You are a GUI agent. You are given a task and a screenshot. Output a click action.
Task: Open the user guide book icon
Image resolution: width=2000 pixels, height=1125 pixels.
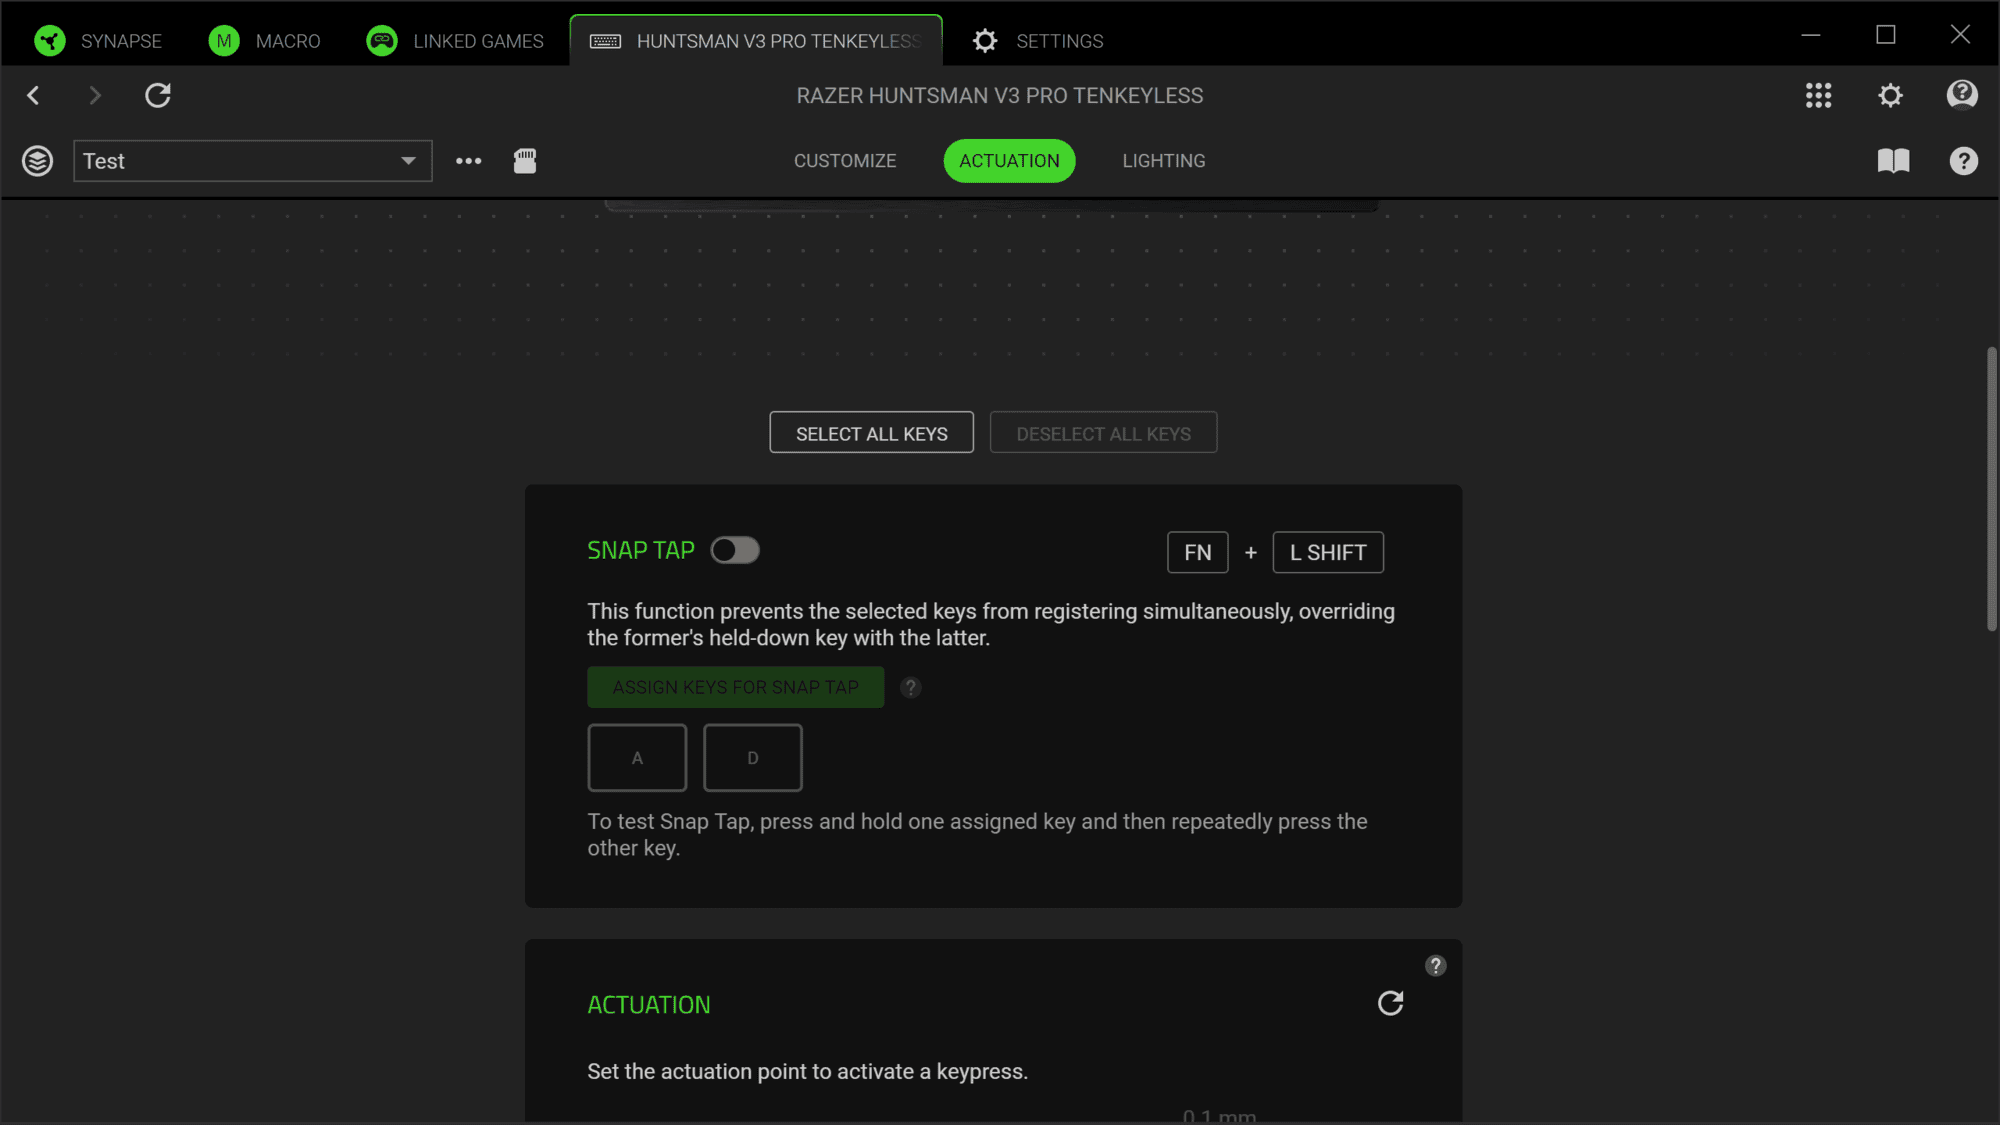[x=1893, y=161]
